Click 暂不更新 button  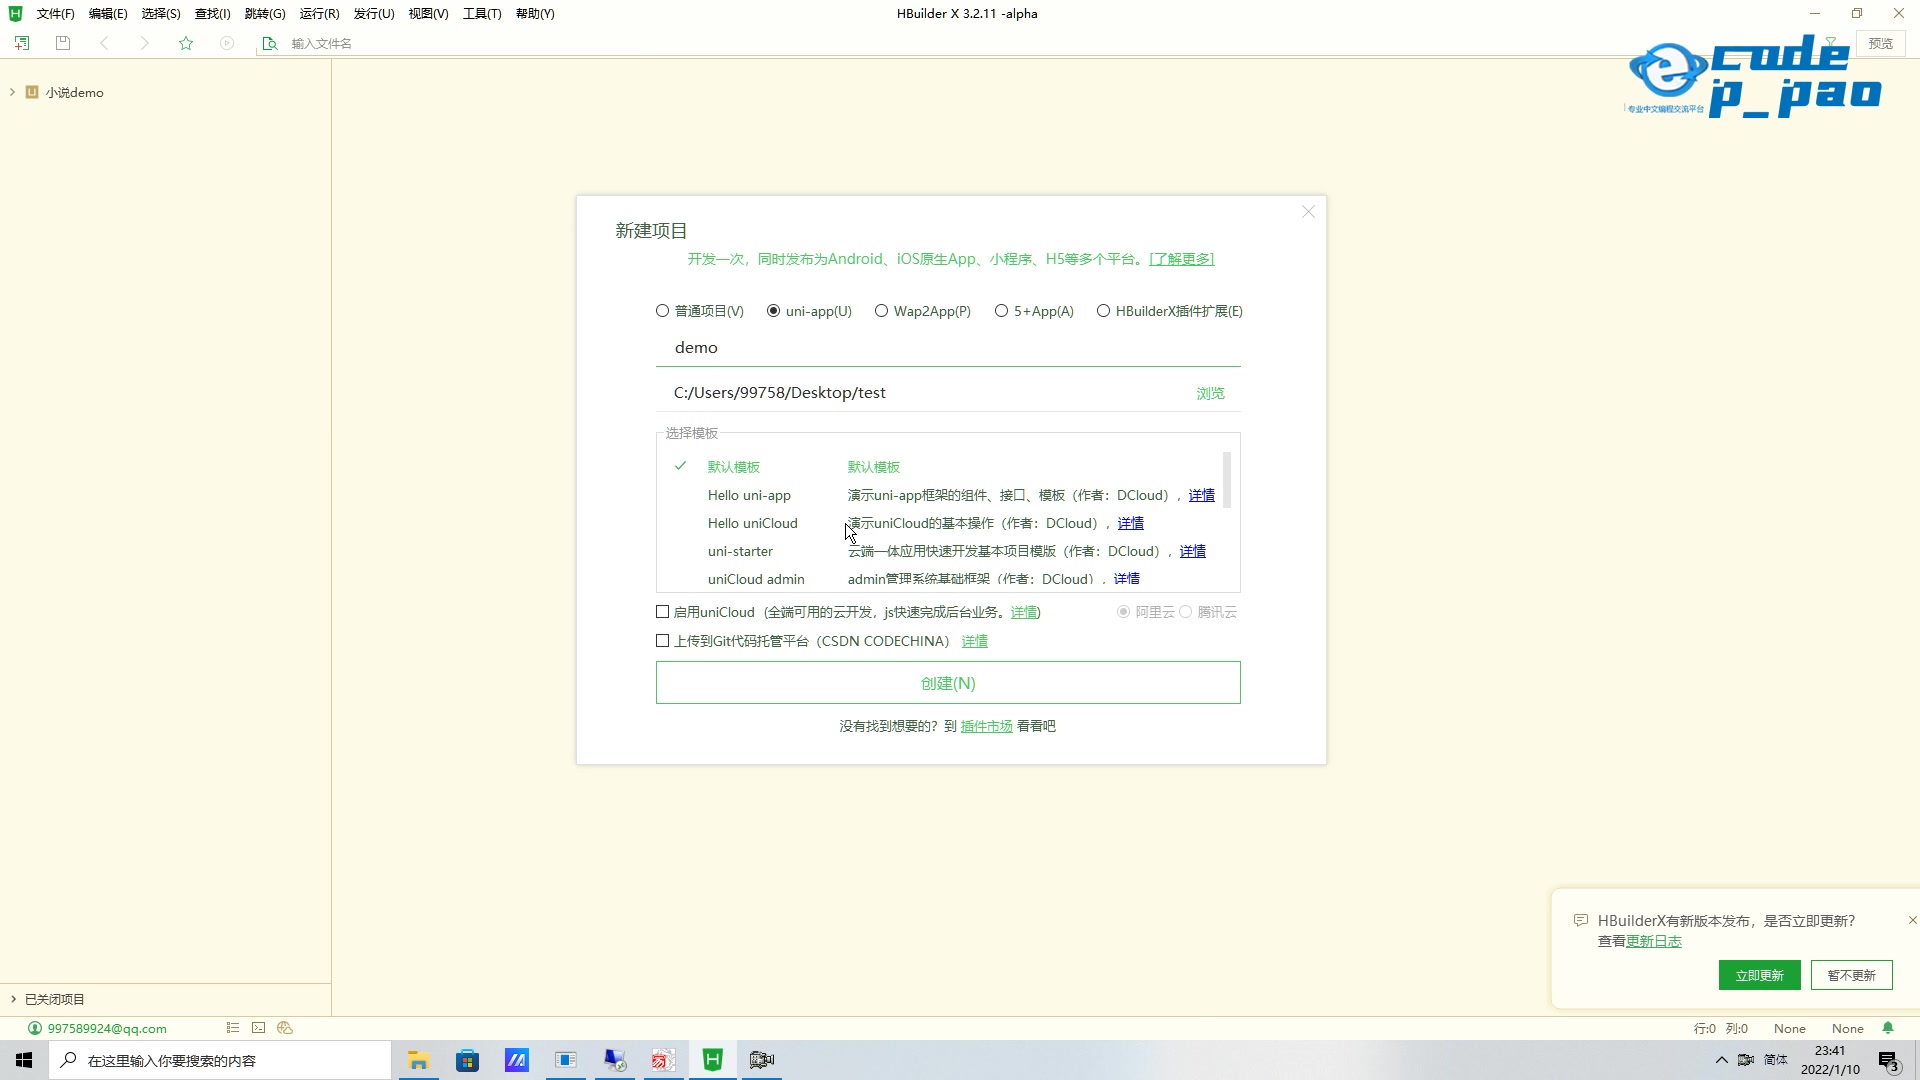coord(1851,975)
